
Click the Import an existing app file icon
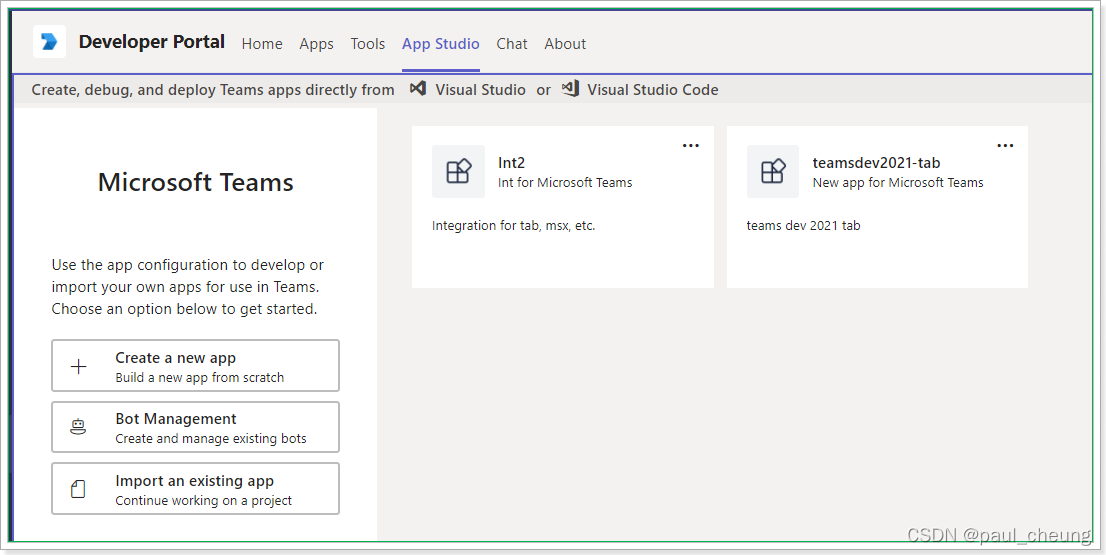tap(78, 489)
